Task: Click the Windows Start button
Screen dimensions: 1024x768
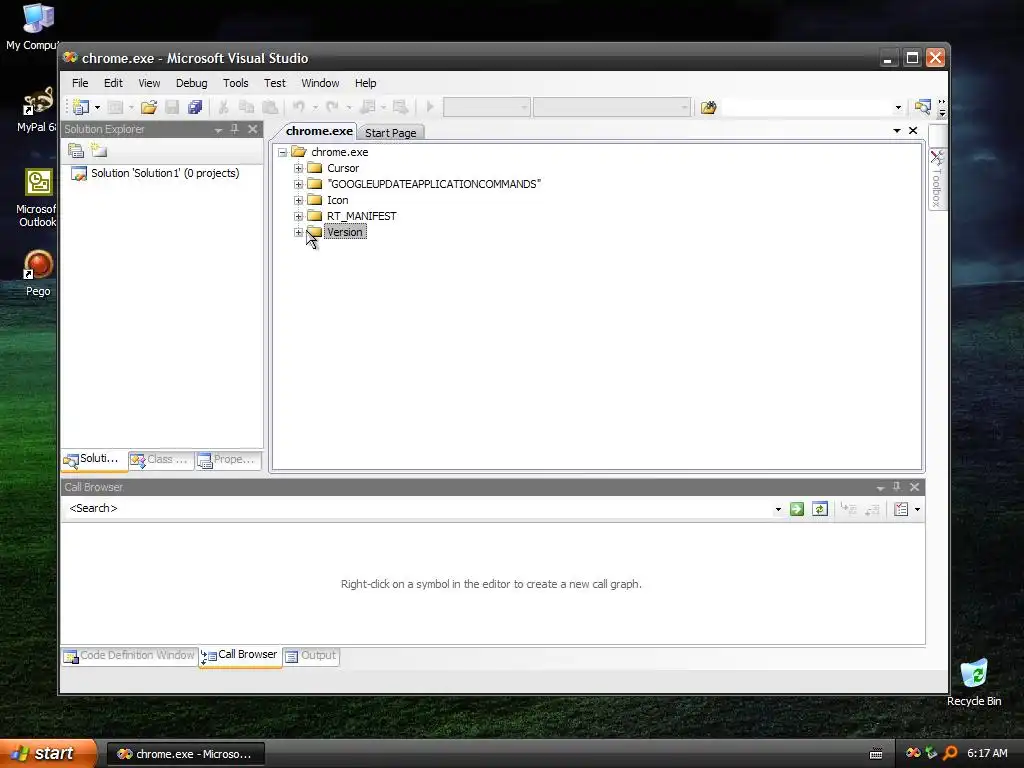Action: [47, 754]
